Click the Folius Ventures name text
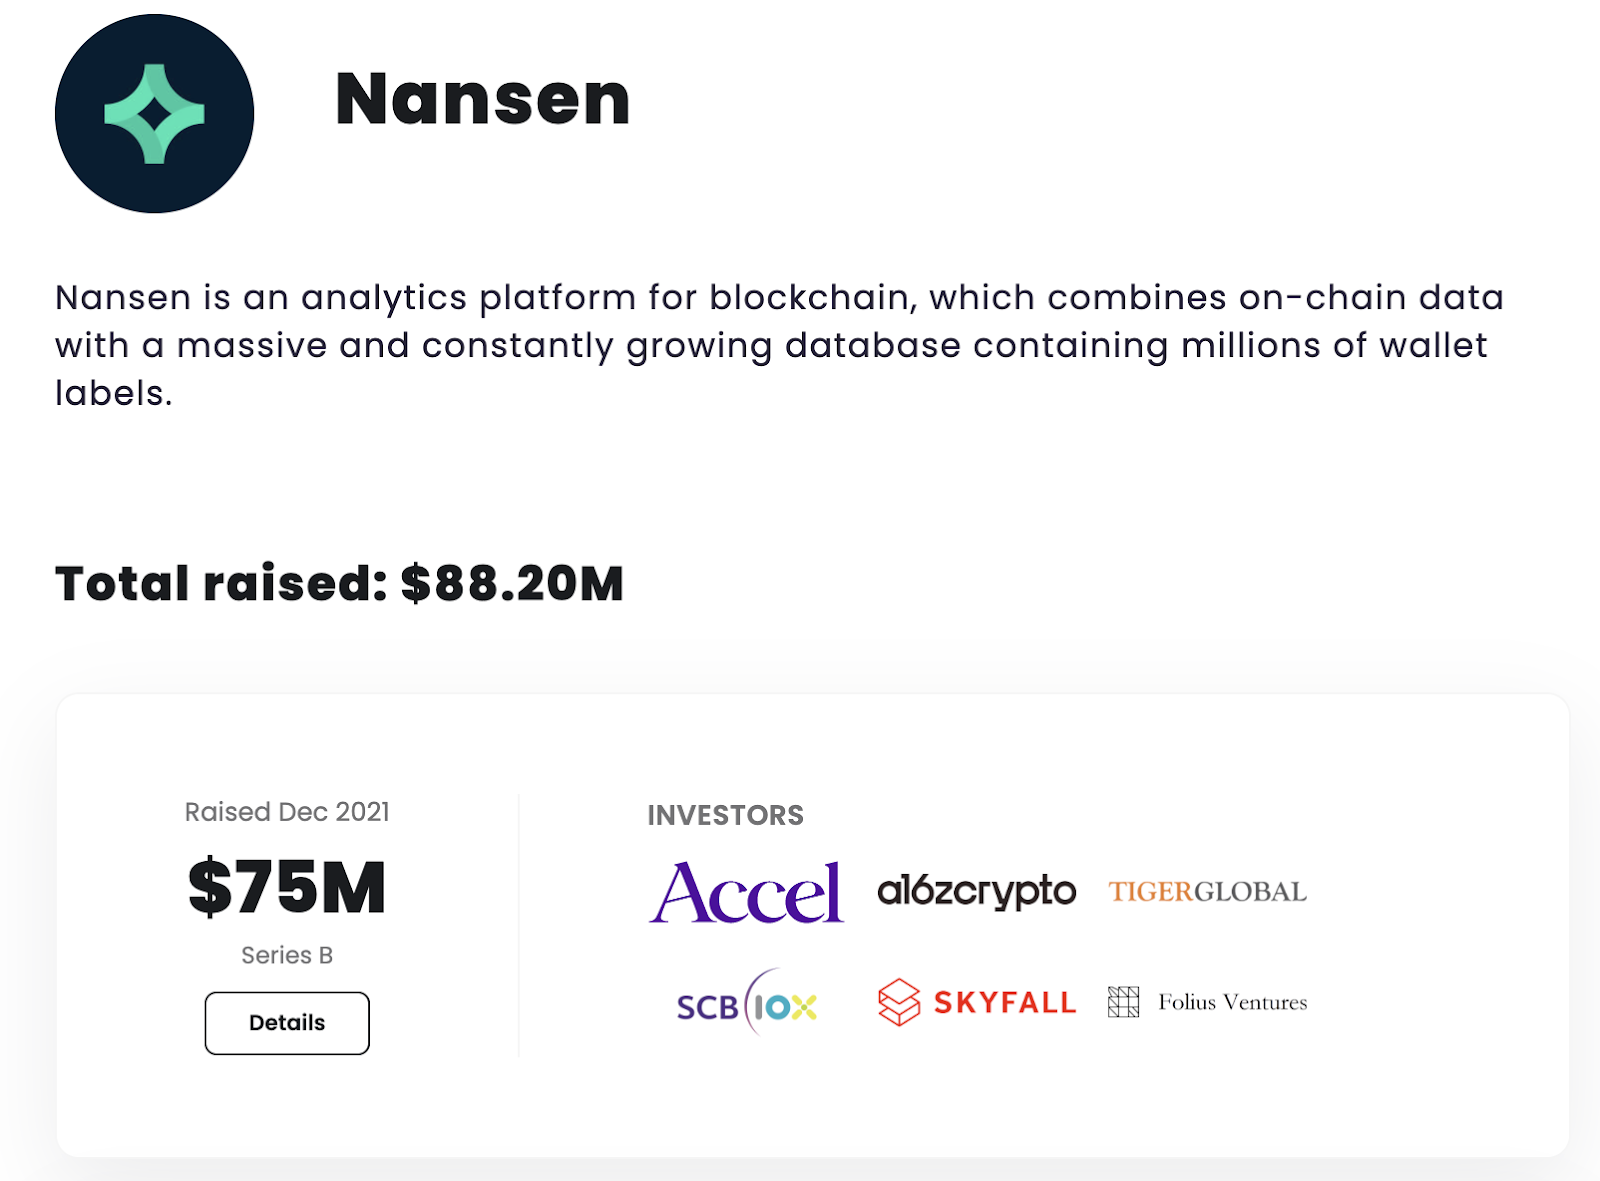Viewport: 1600px width, 1181px height. tap(1232, 1002)
